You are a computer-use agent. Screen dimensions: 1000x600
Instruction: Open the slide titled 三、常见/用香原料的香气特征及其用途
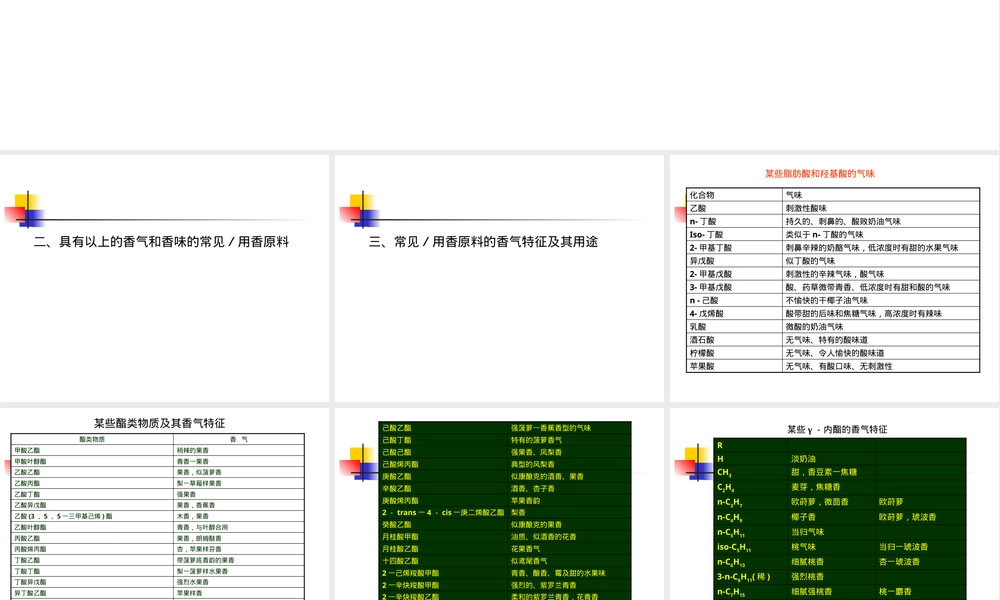(499, 278)
